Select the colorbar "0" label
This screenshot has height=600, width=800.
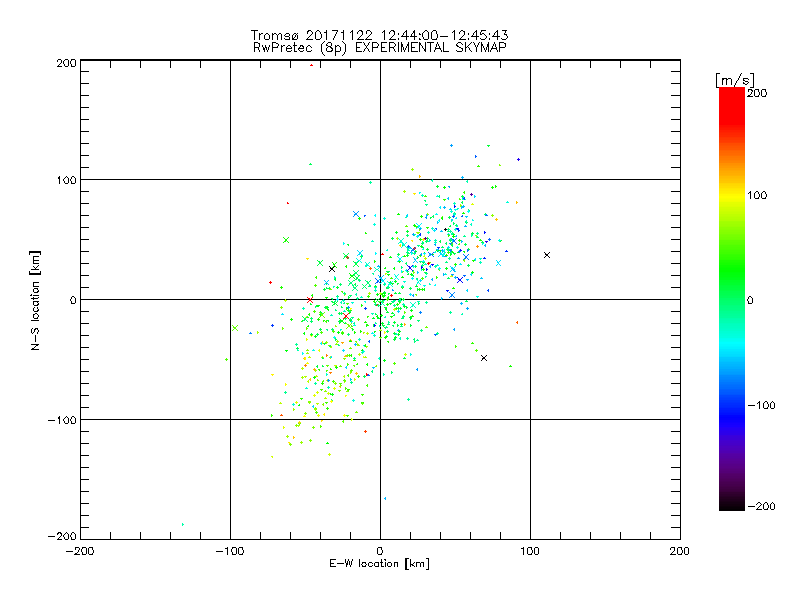point(750,300)
